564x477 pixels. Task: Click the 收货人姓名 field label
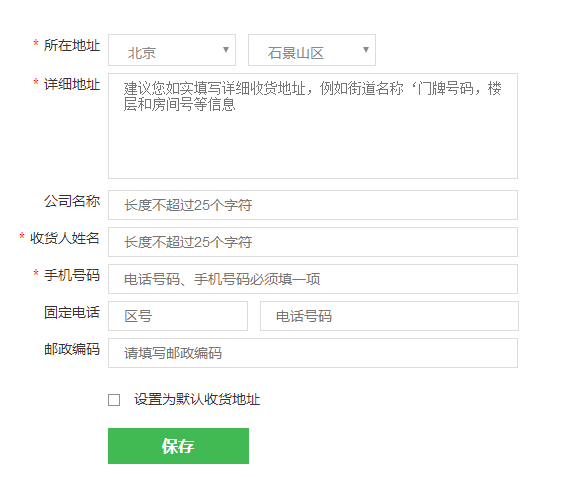65,238
